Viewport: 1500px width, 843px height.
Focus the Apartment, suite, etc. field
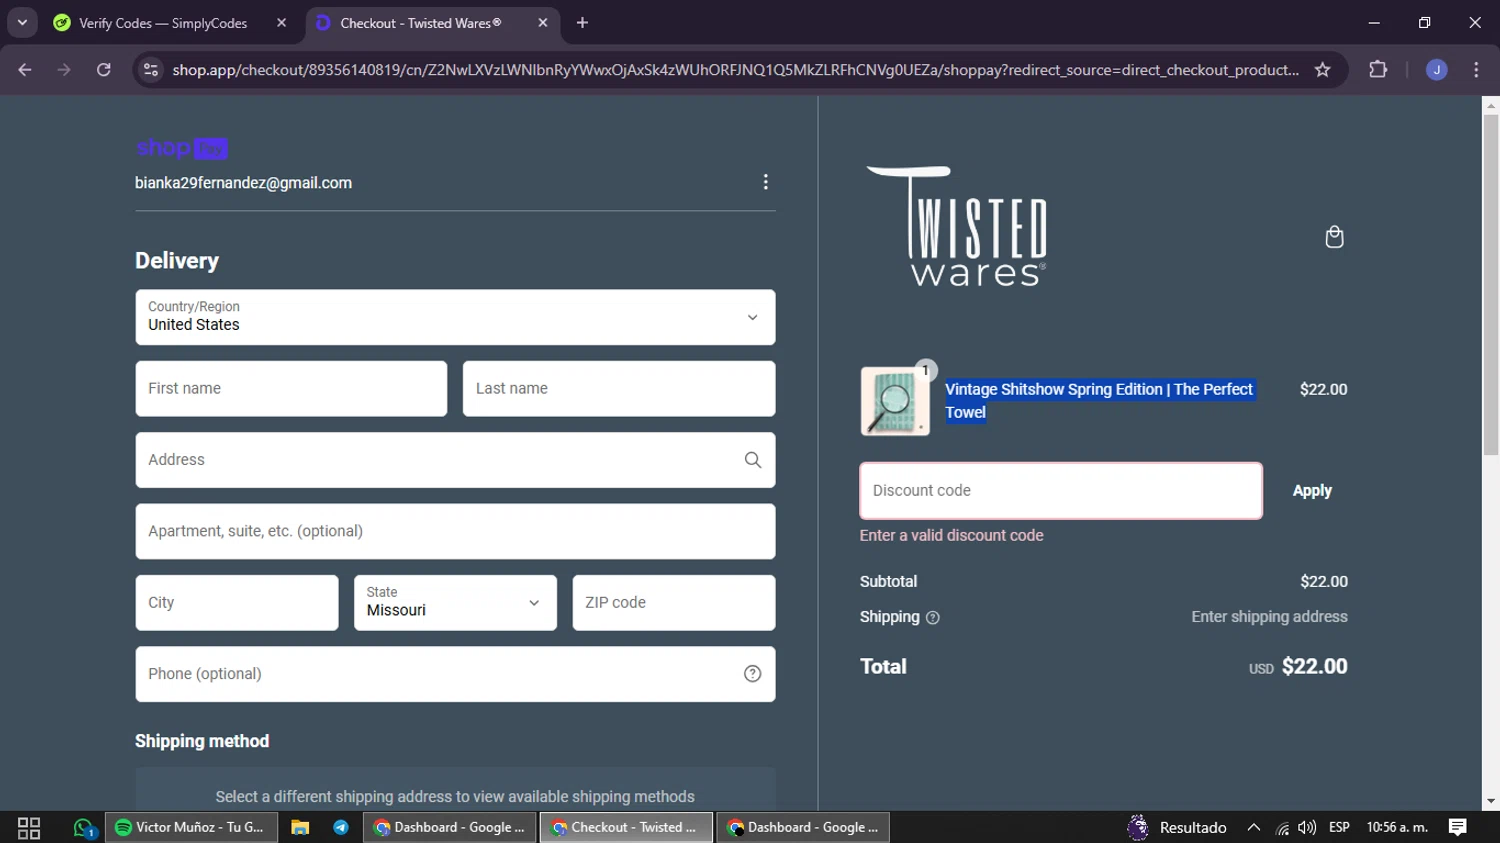[455, 531]
